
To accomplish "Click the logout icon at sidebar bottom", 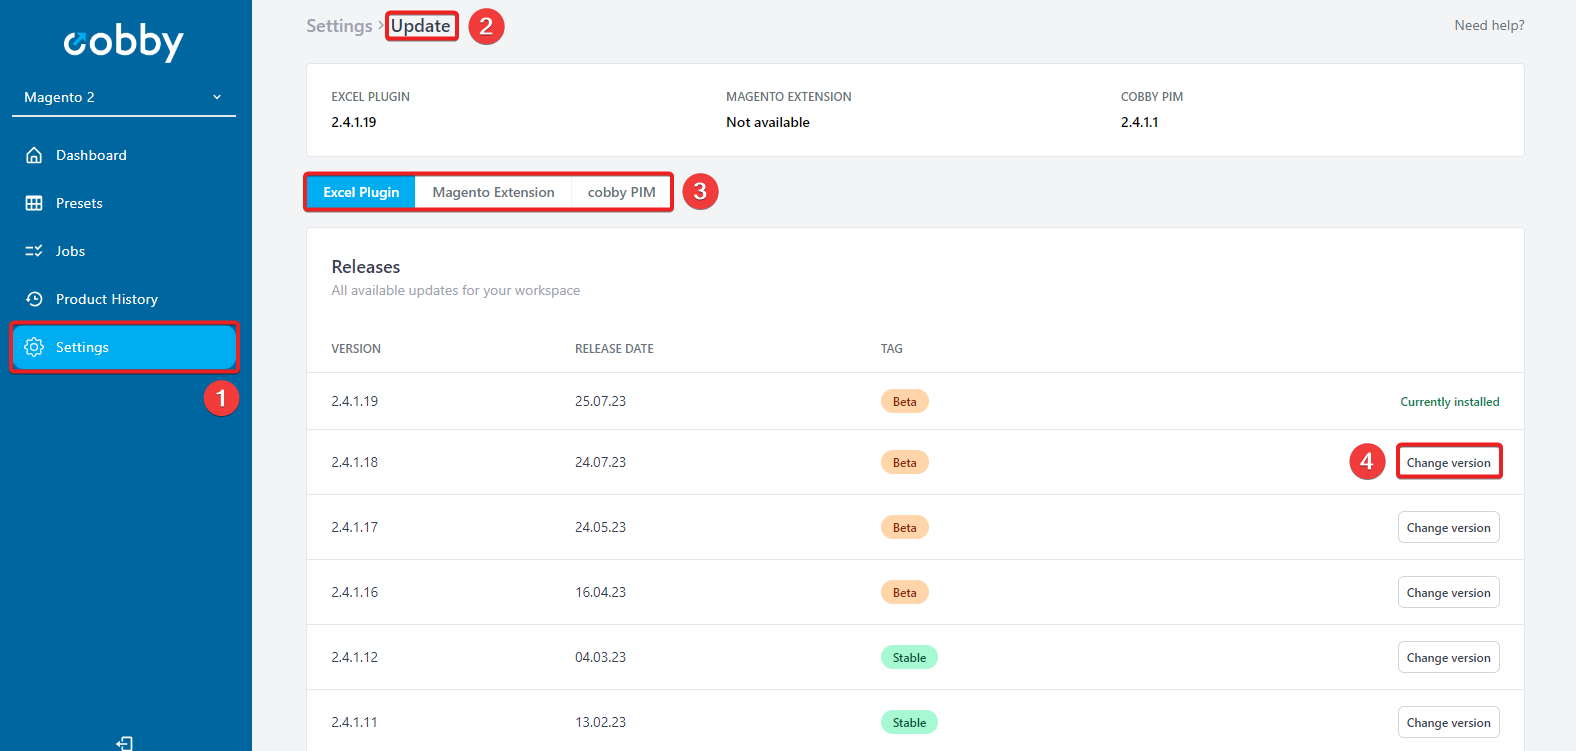I will click(124, 743).
